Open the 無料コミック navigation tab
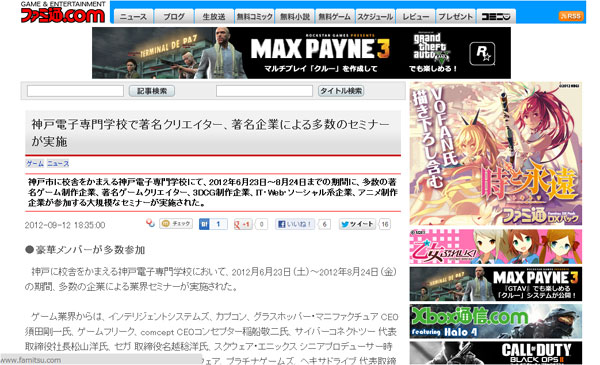Image resolution: width=600 pixels, height=365 pixels. point(254,16)
